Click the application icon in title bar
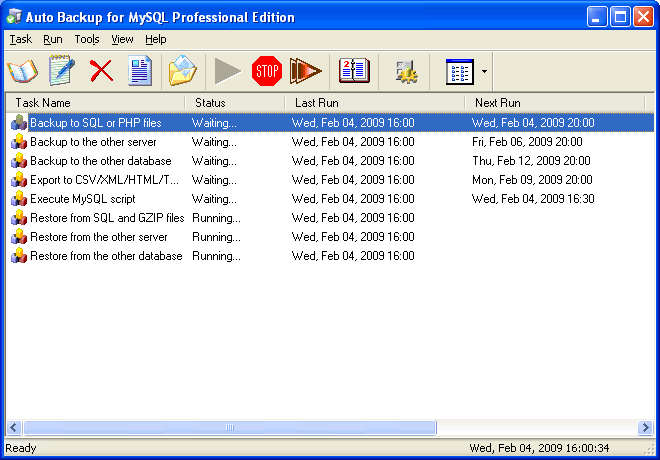This screenshot has height=460, width=660. click(14, 17)
